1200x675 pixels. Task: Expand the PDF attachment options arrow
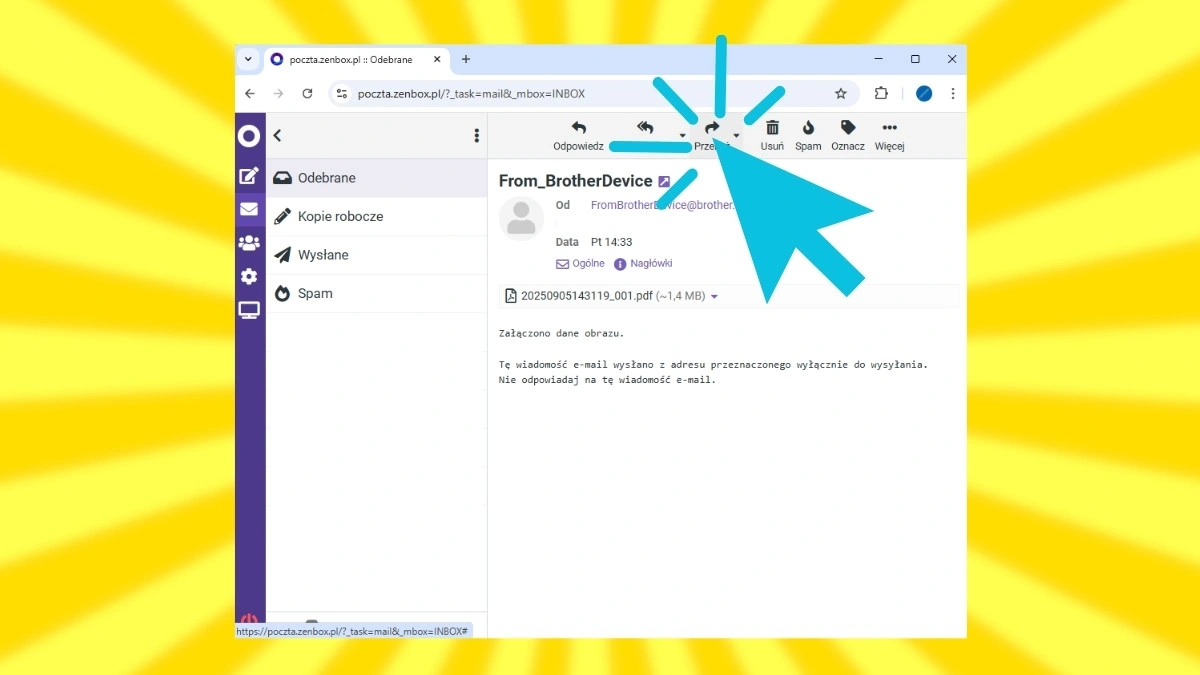714,297
